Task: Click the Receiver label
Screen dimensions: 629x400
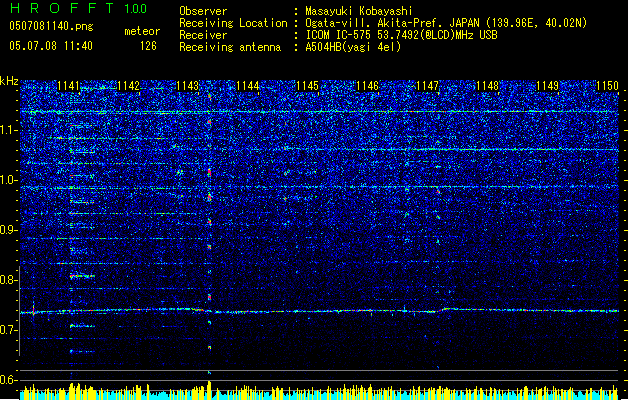Action: point(203,35)
